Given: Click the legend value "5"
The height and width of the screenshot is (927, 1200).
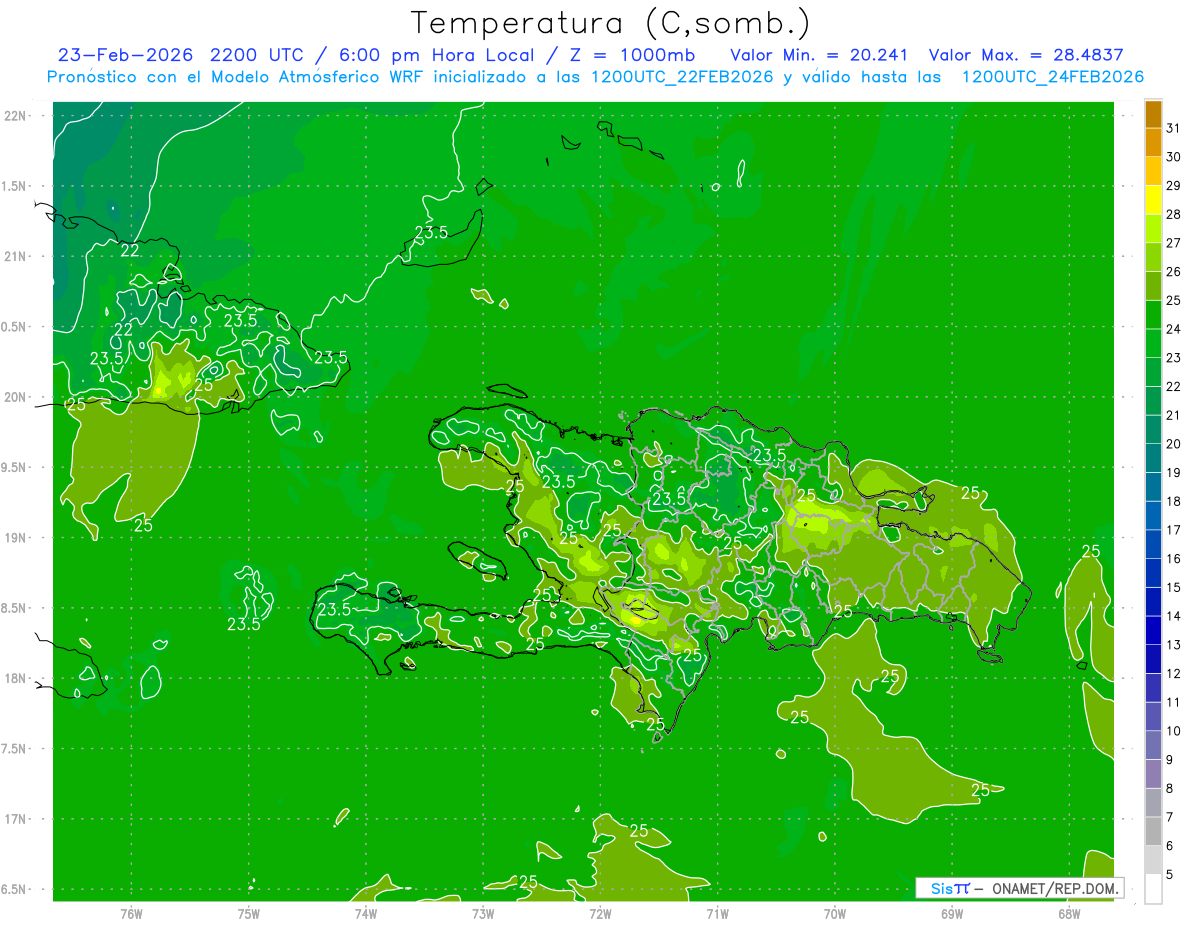Looking at the screenshot, I should pos(1170,875).
